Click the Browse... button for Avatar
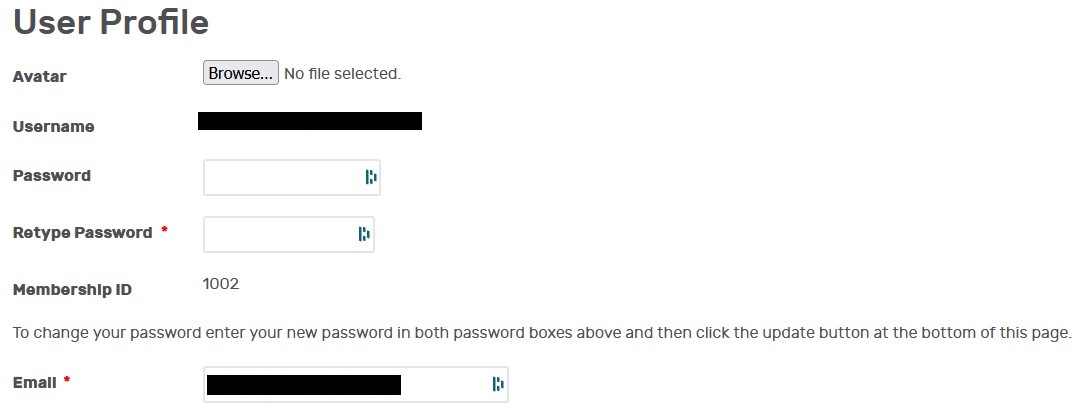 coord(241,73)
